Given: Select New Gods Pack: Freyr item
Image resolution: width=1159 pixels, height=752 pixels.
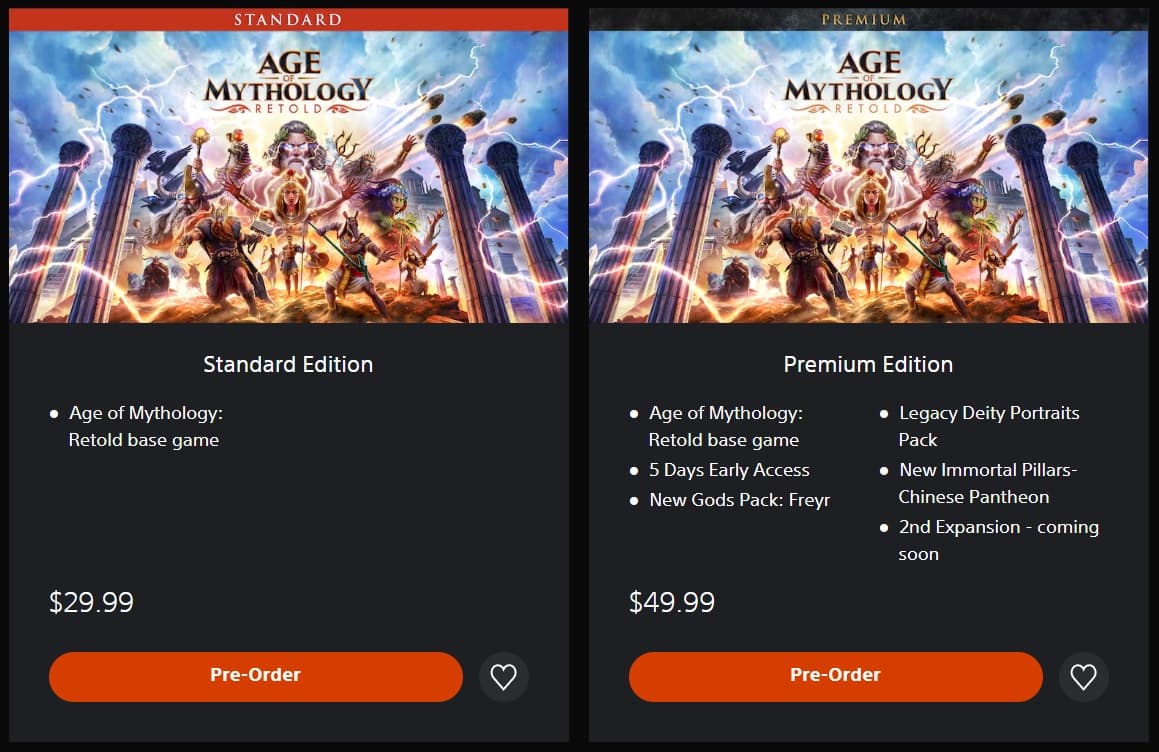Looking at the screenshot, I should [x=739, y=500].
